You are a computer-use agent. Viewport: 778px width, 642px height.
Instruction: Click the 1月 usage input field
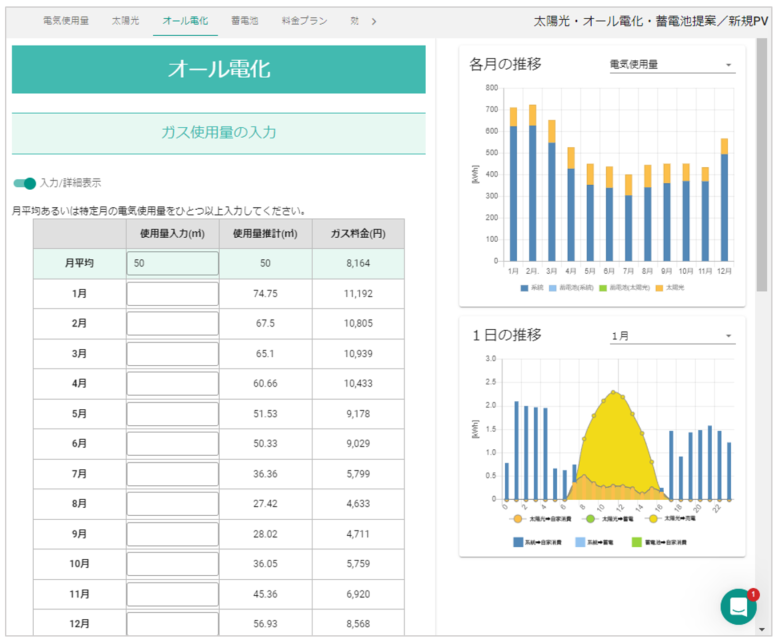coord(172,294)
